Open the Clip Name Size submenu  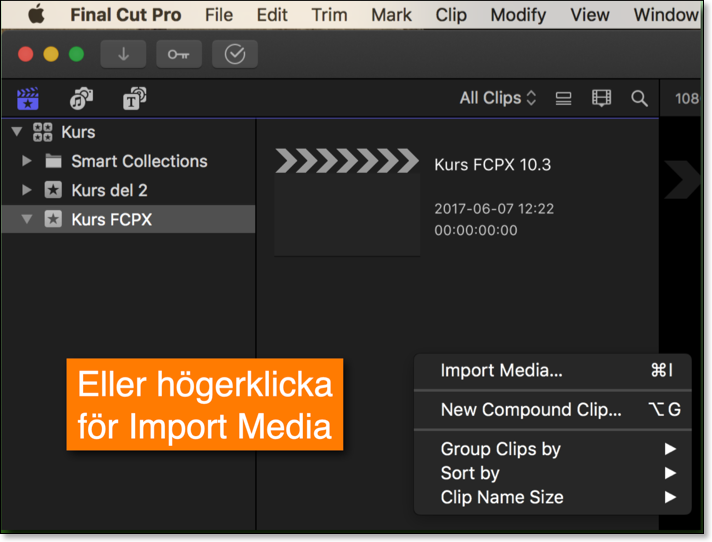(553, 498)
